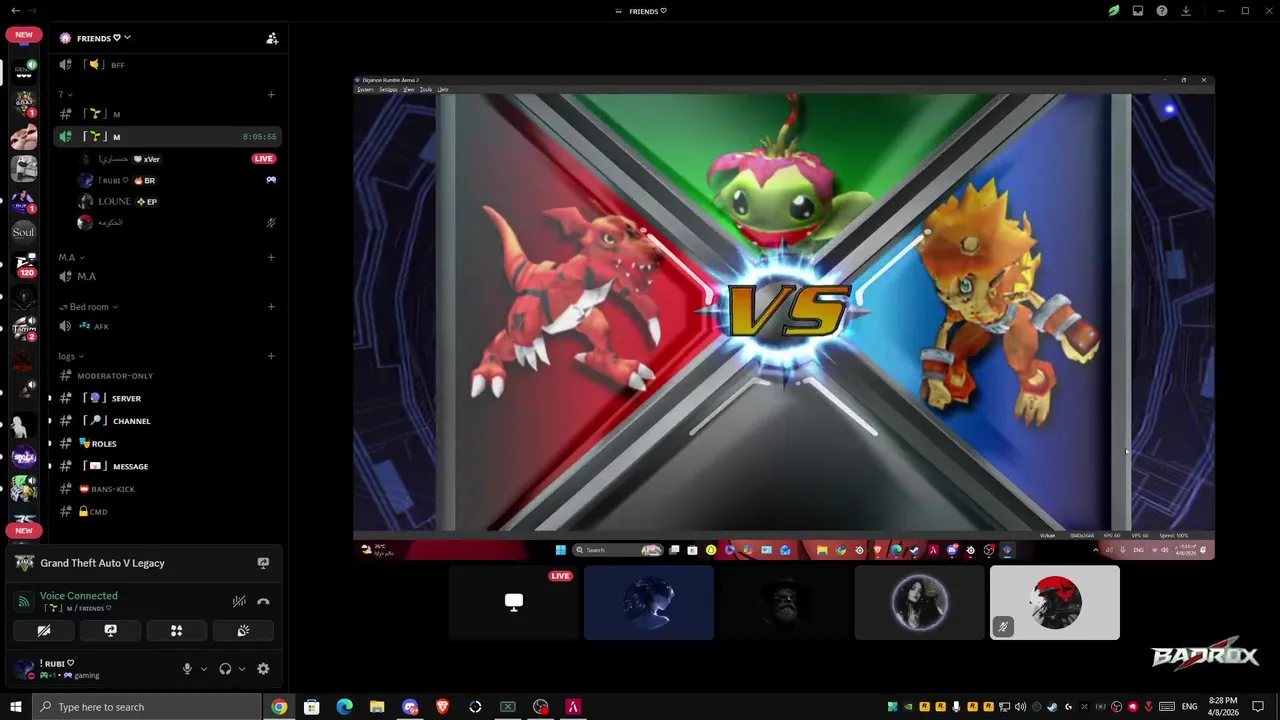Click the green leaf icon in title bar

[1113, 11]
